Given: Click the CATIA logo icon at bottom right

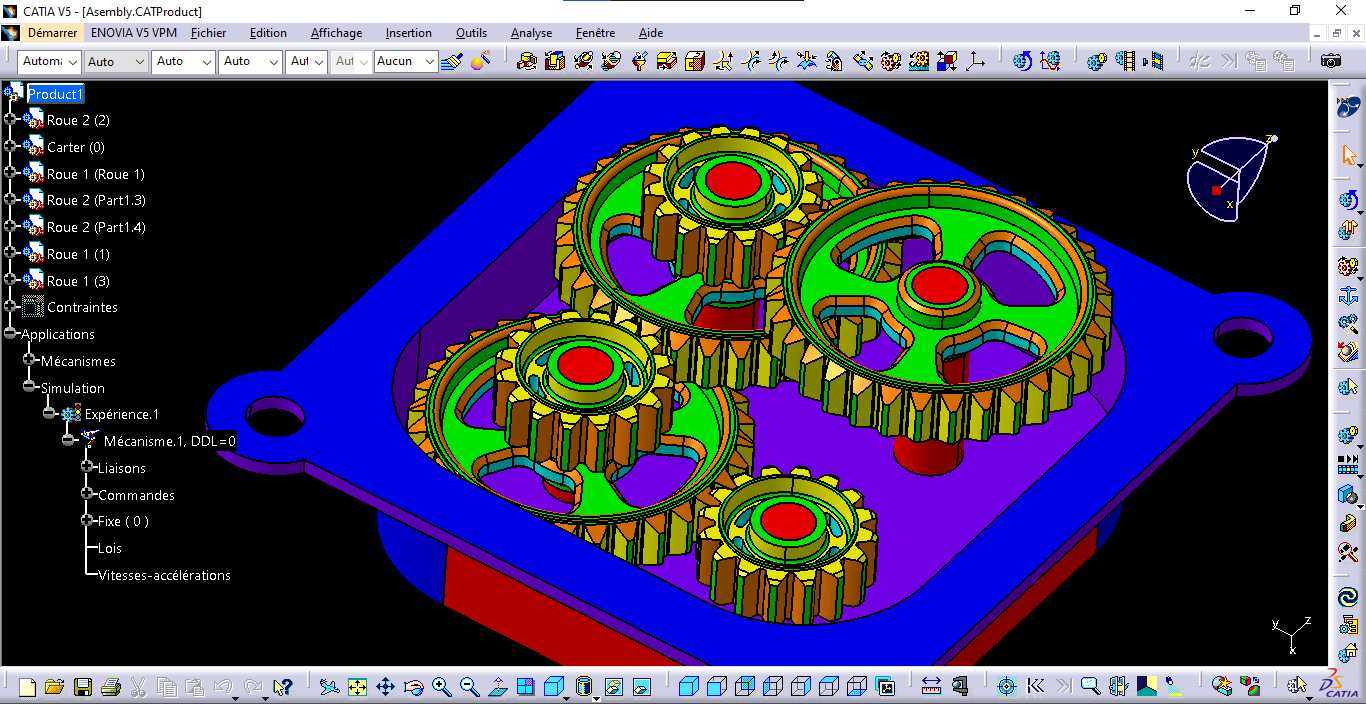Looking at the screenshot, I should (1339, 684).
